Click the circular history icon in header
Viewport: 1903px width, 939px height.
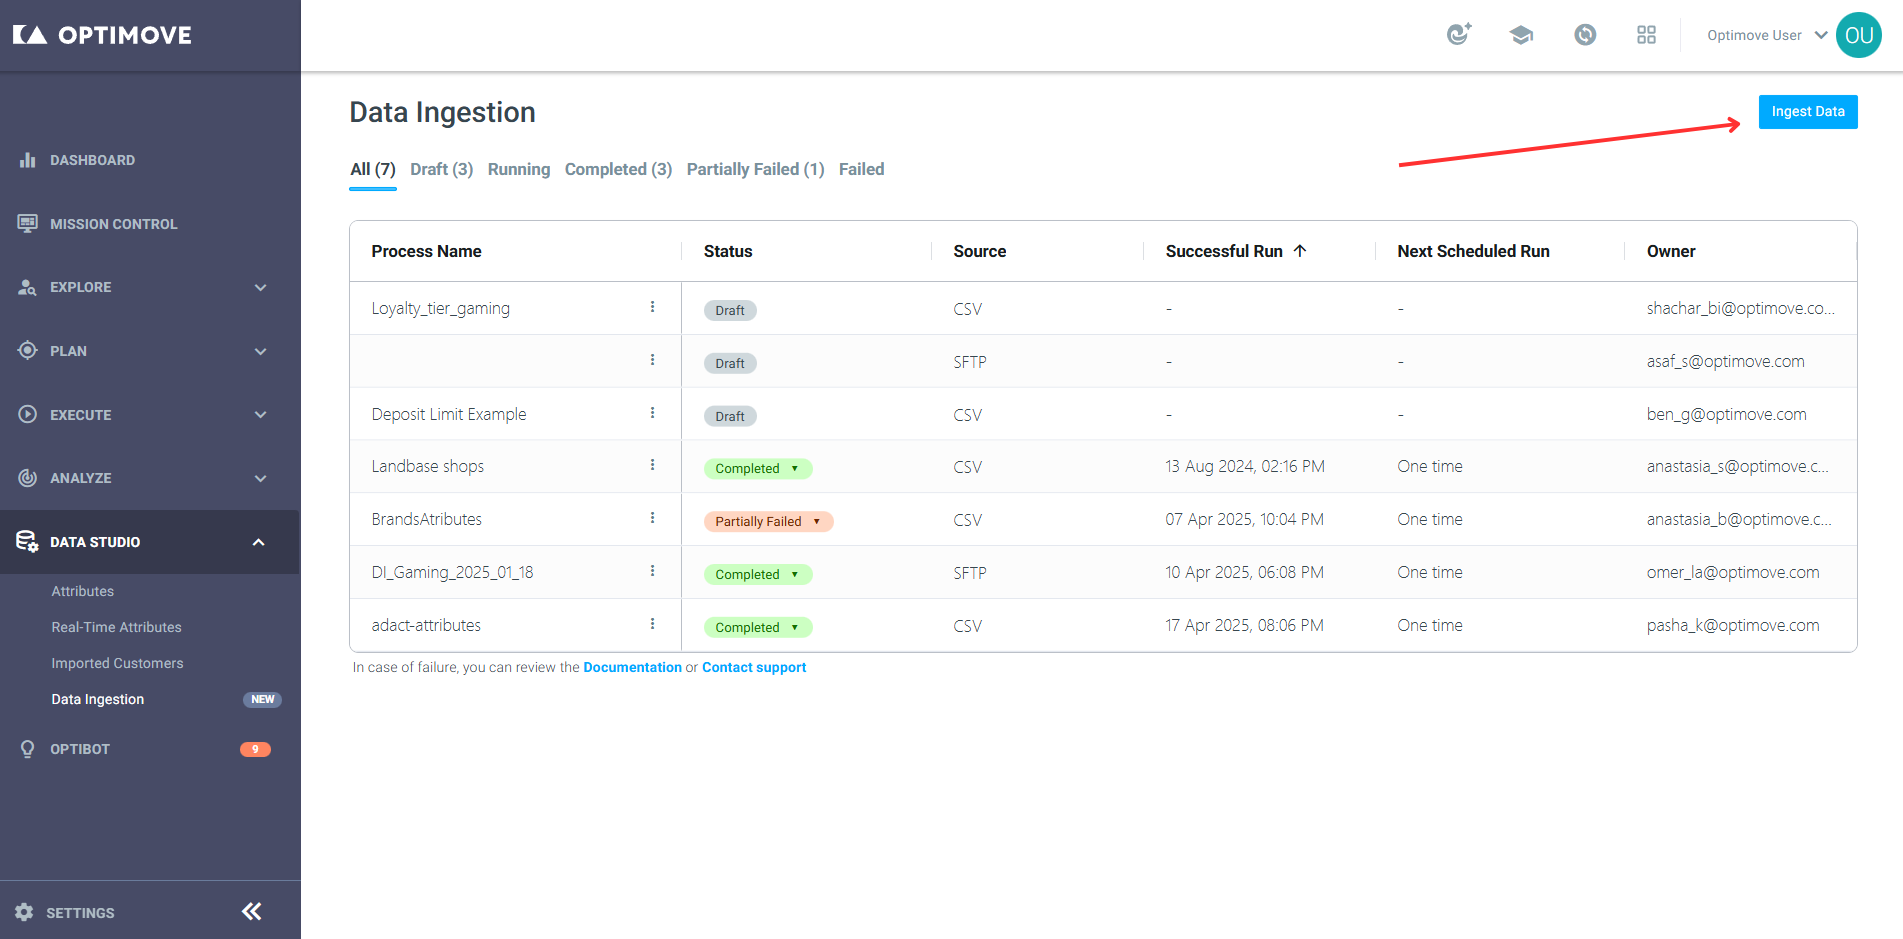(1585, 35)
